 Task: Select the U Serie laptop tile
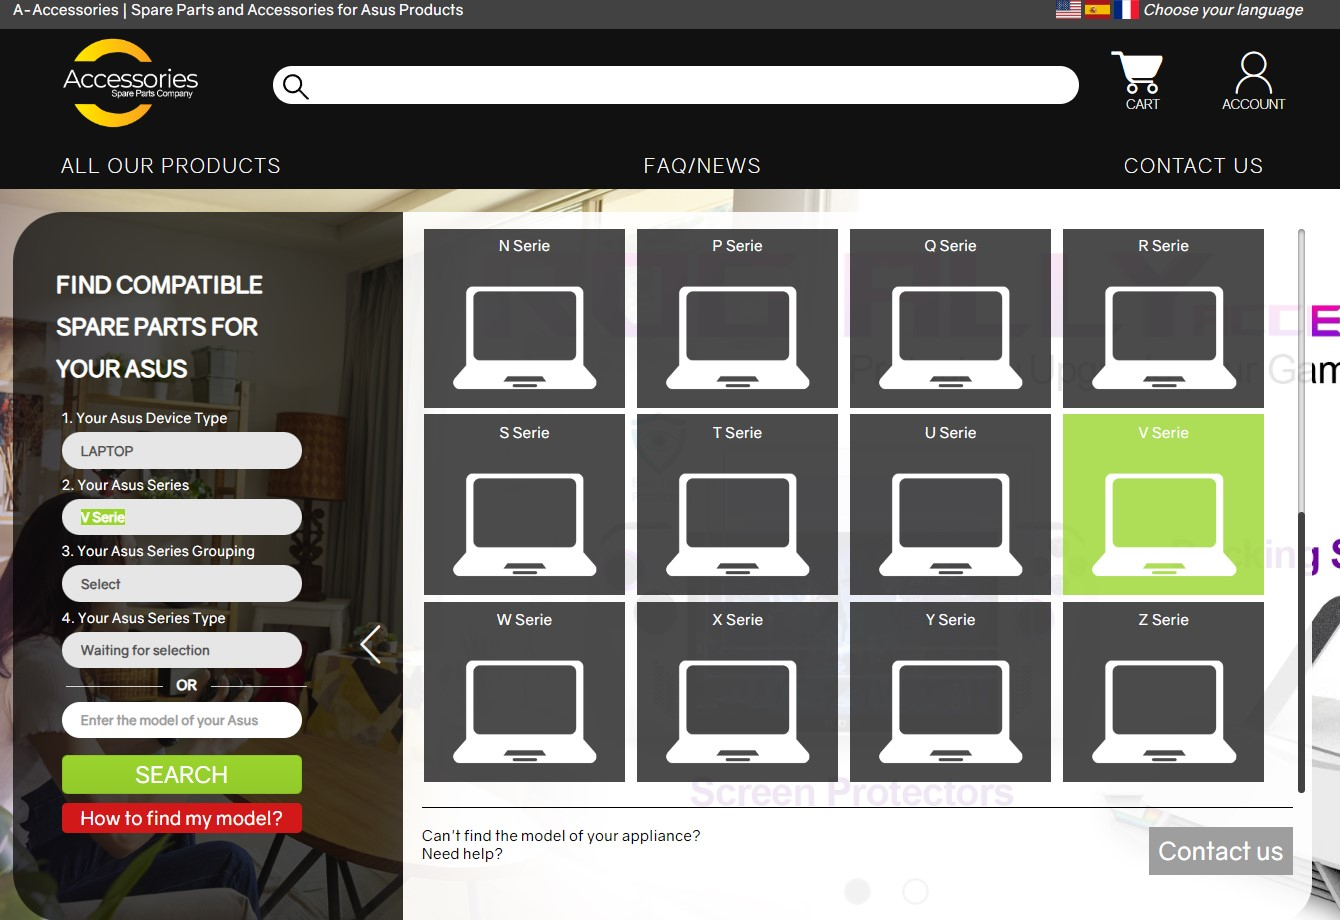coord(950,505)
